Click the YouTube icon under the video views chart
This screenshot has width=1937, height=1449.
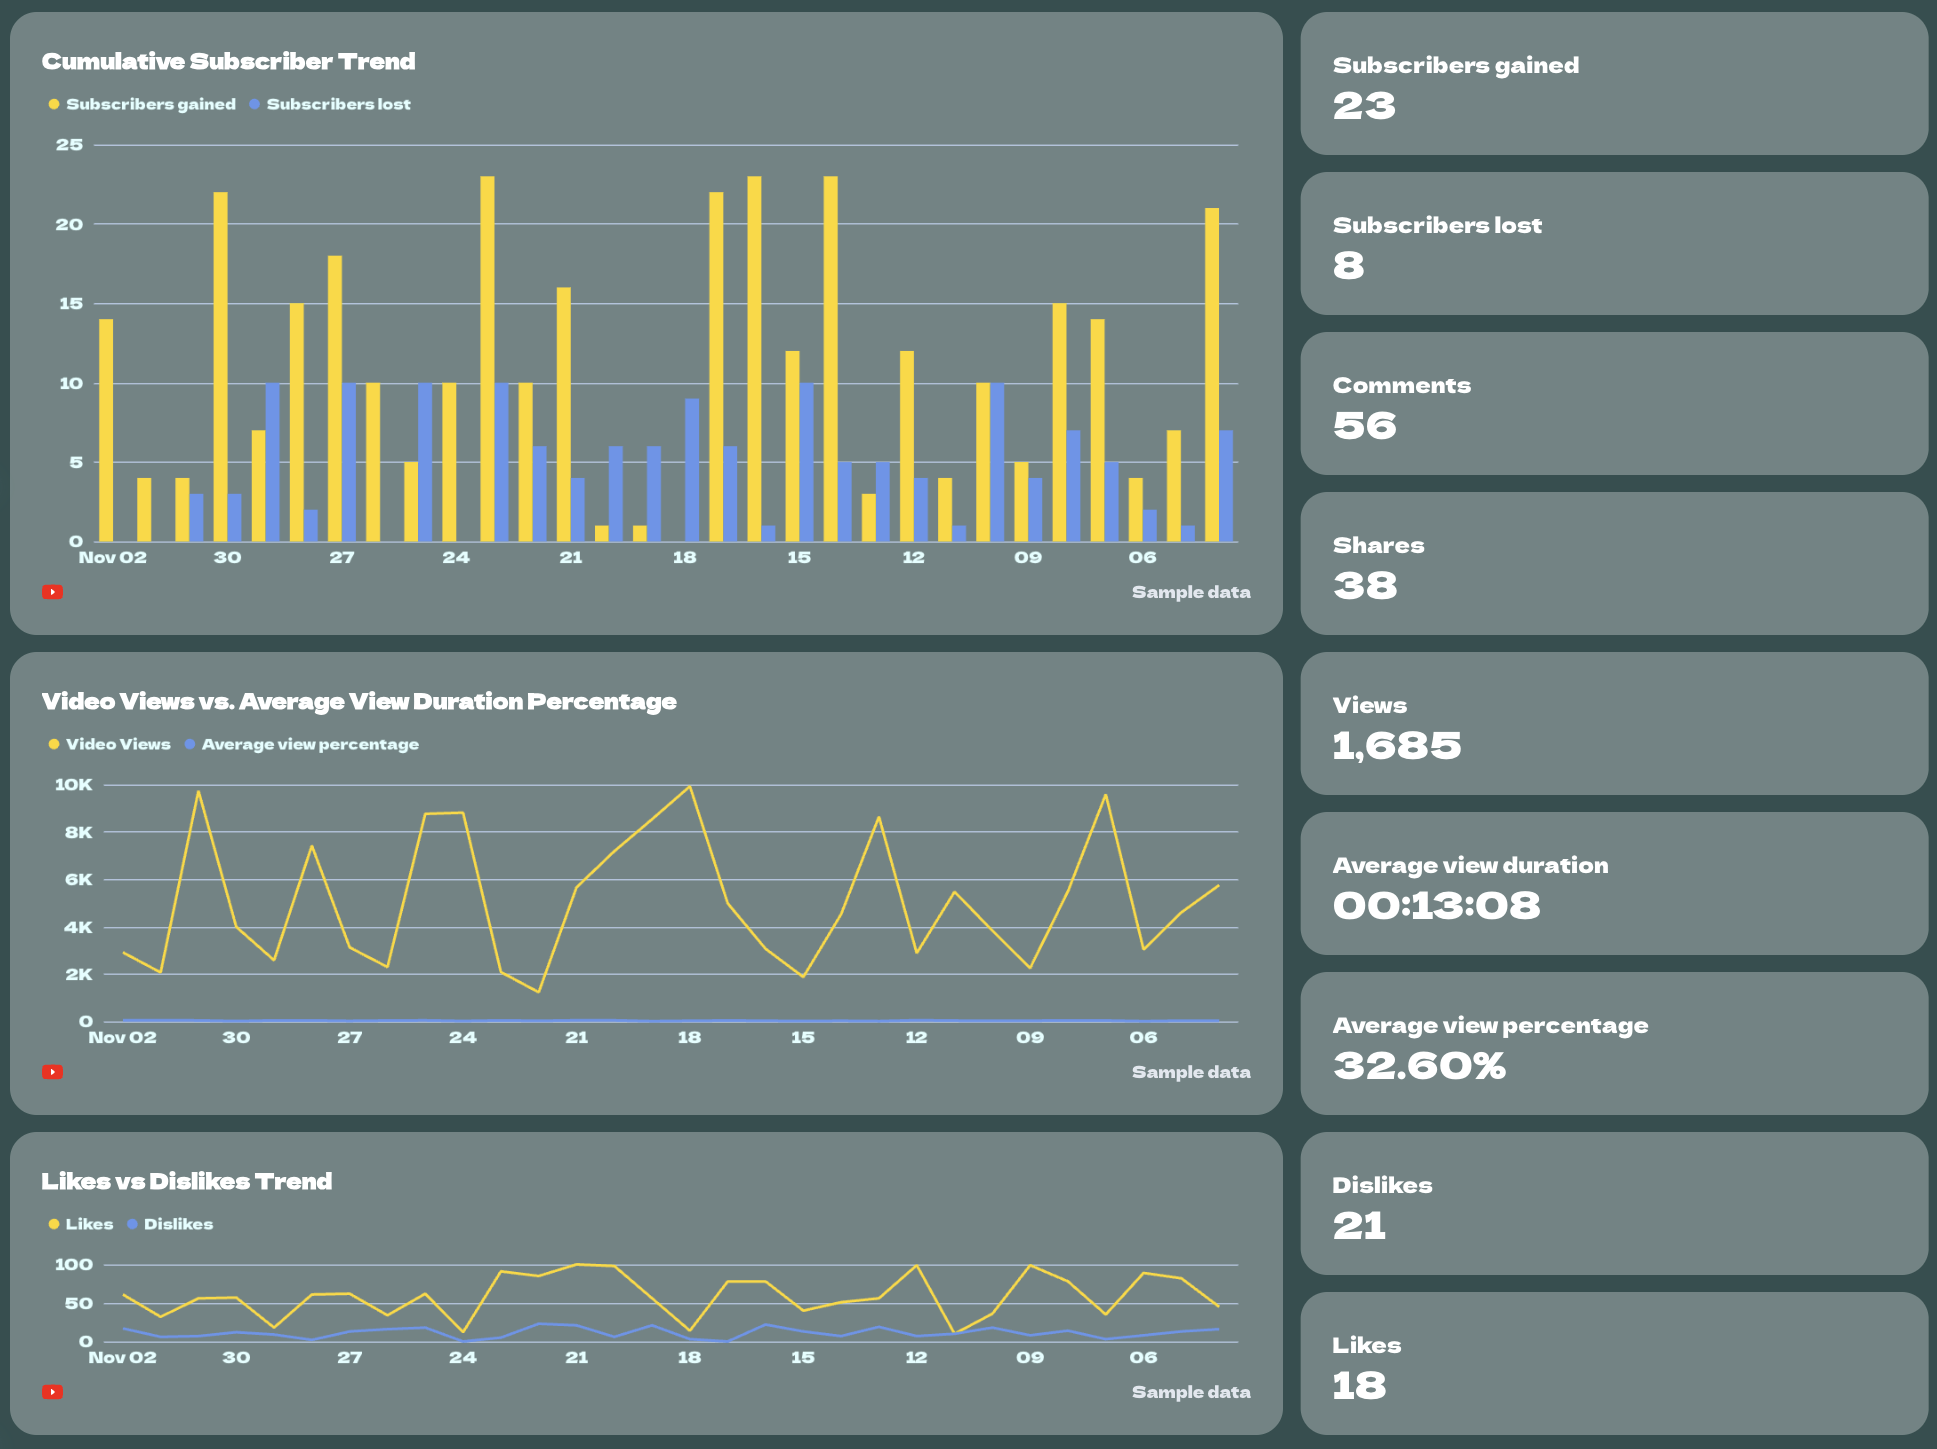click(x=53, y=1071)
